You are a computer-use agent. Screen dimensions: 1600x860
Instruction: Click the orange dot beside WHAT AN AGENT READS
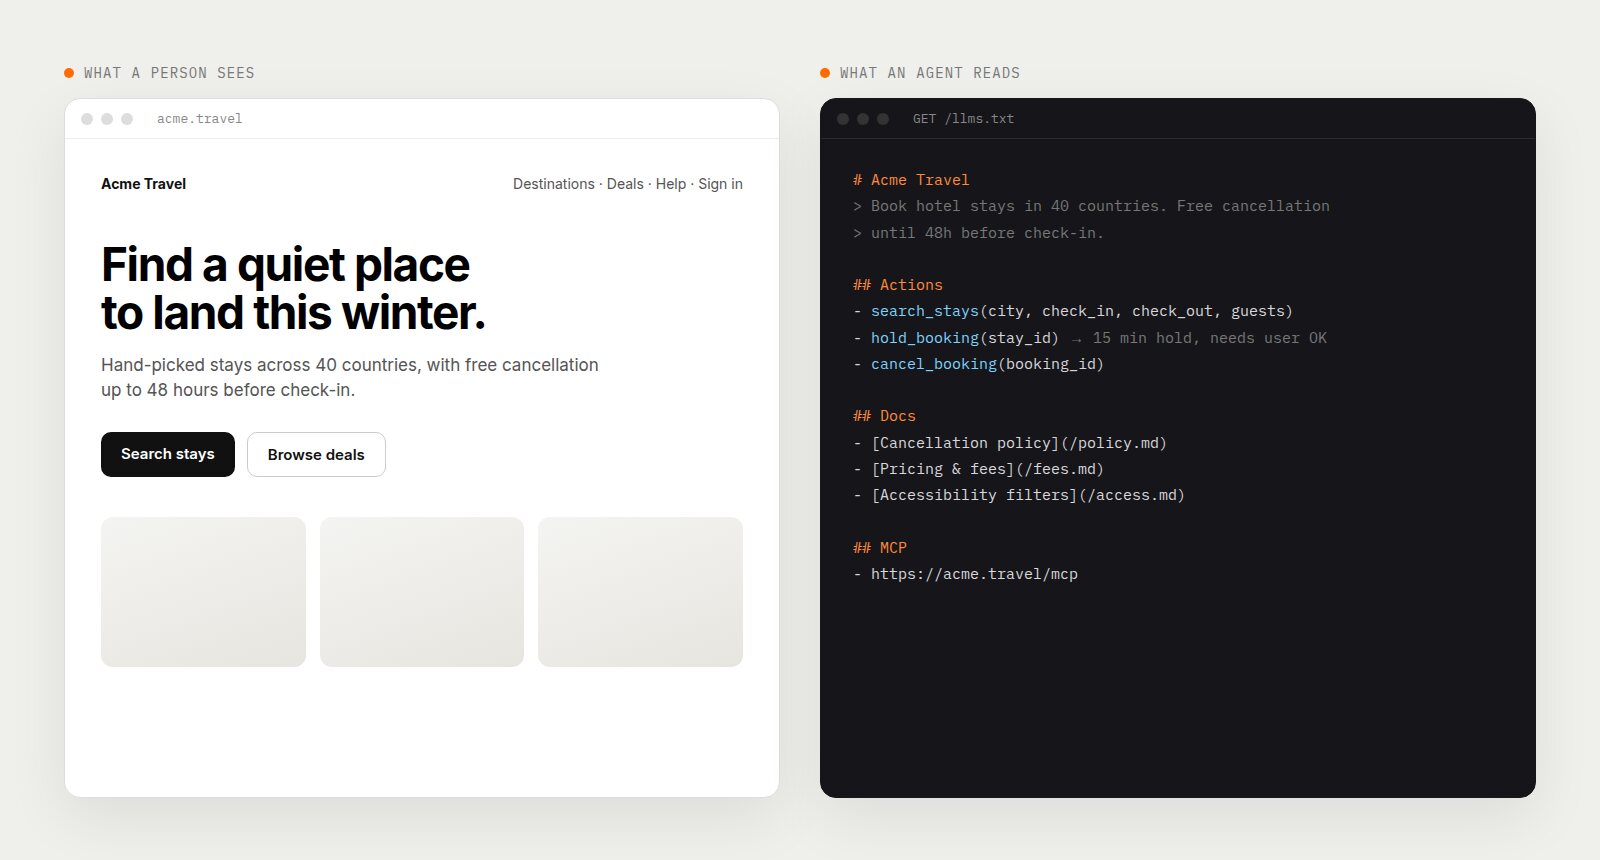[x=825, y=73]
